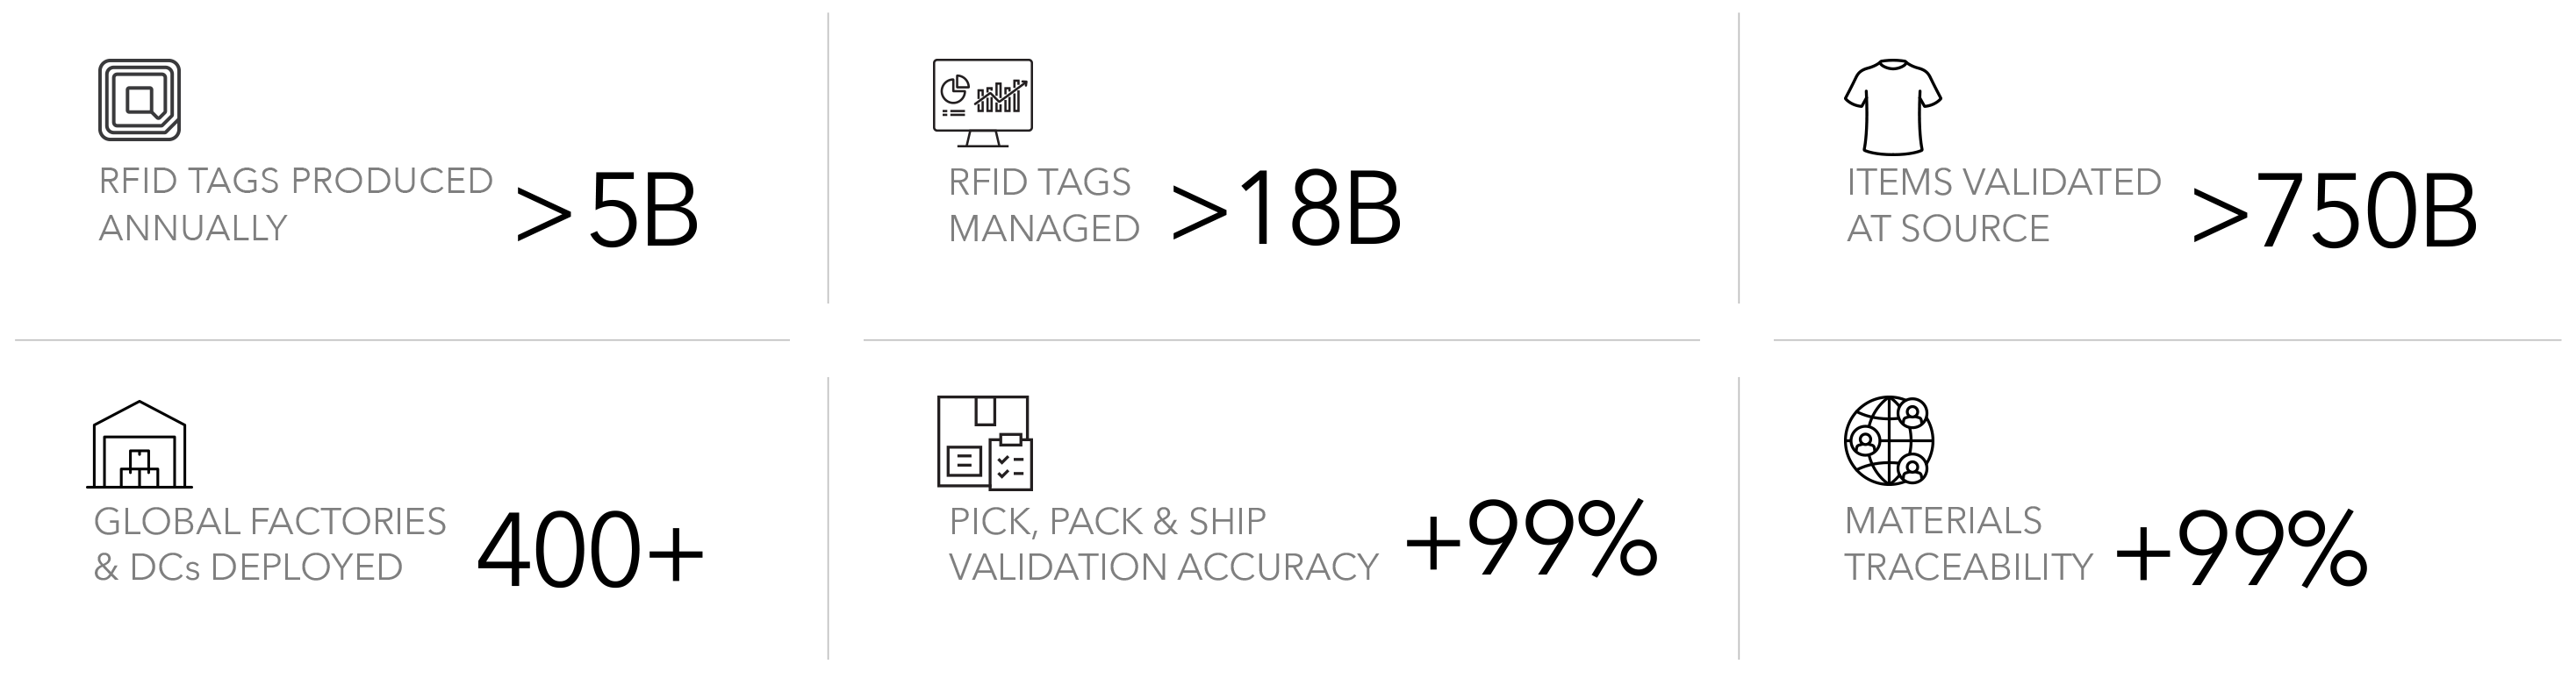Click the warehouse factory icon

pyautogui.click(x=139, y=444)
